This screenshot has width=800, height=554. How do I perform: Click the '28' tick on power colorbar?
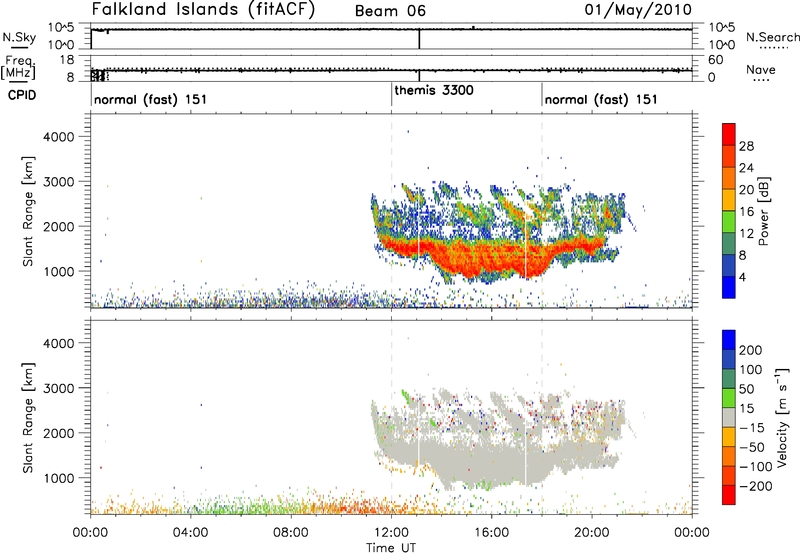(746, 146)
